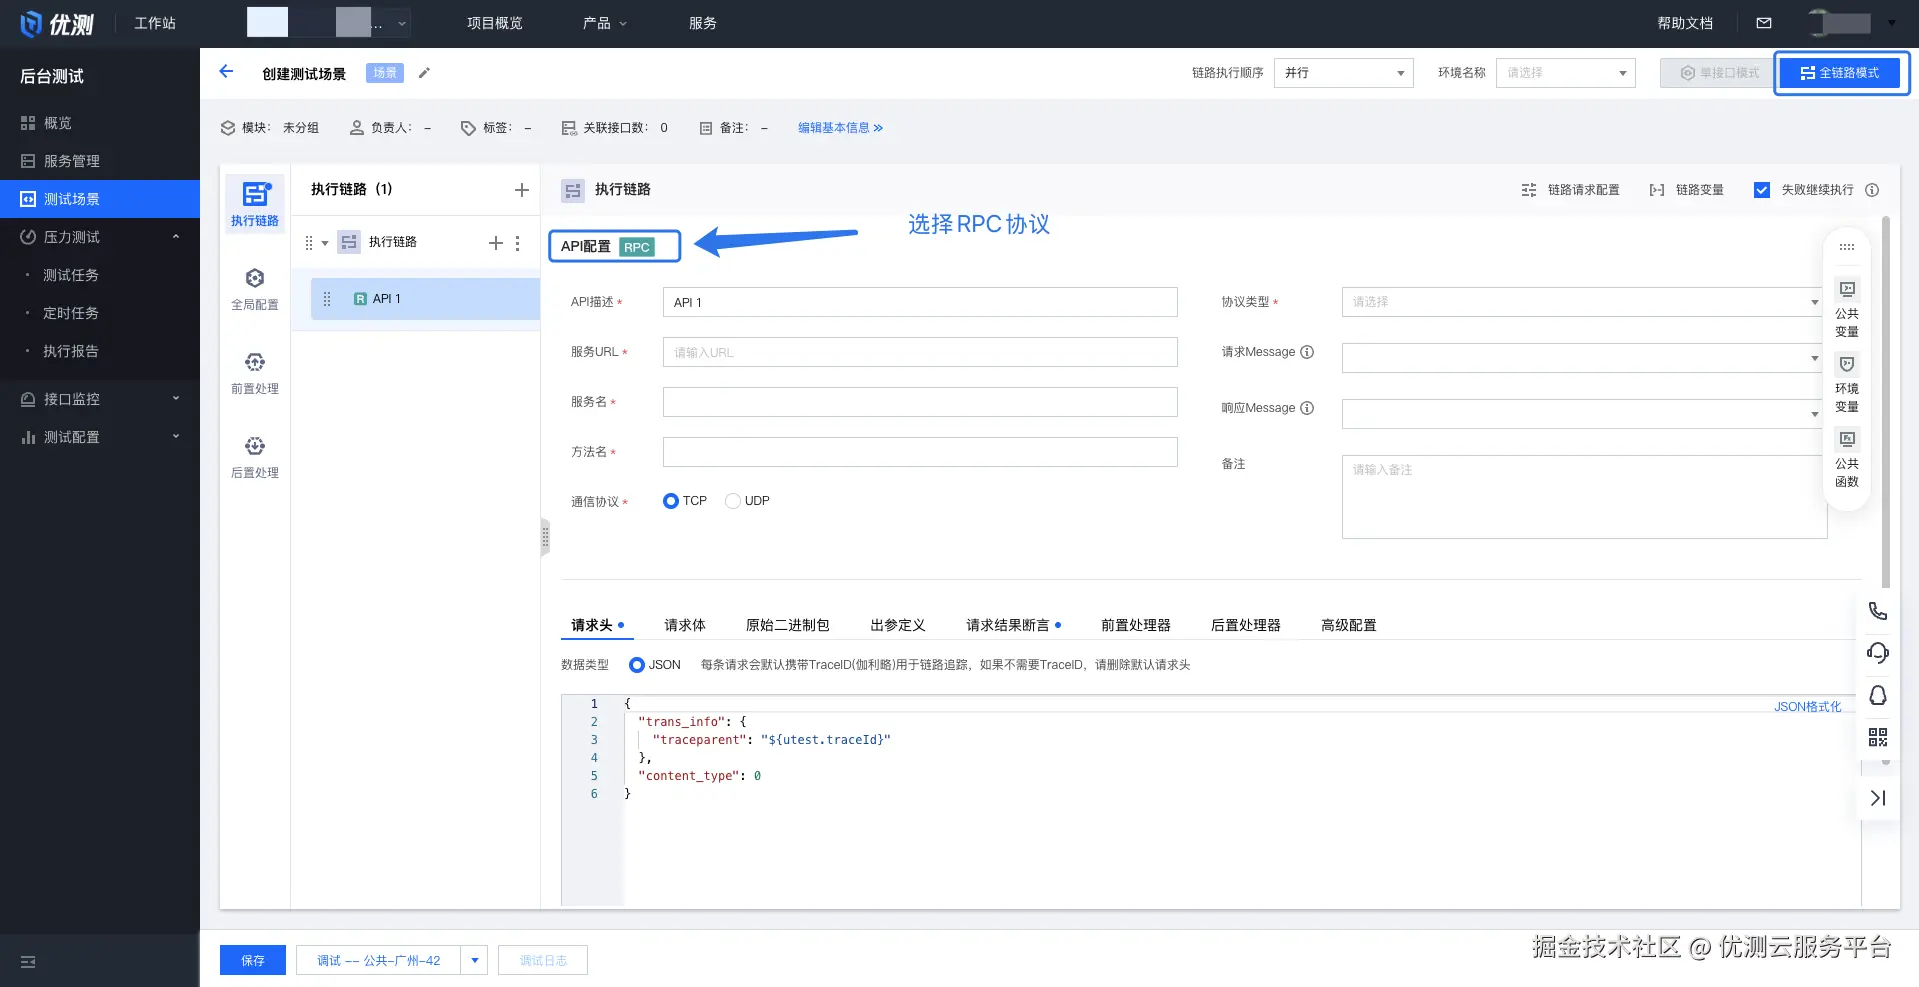
Task: Click the 保存 button
Action: click(253, 960)
